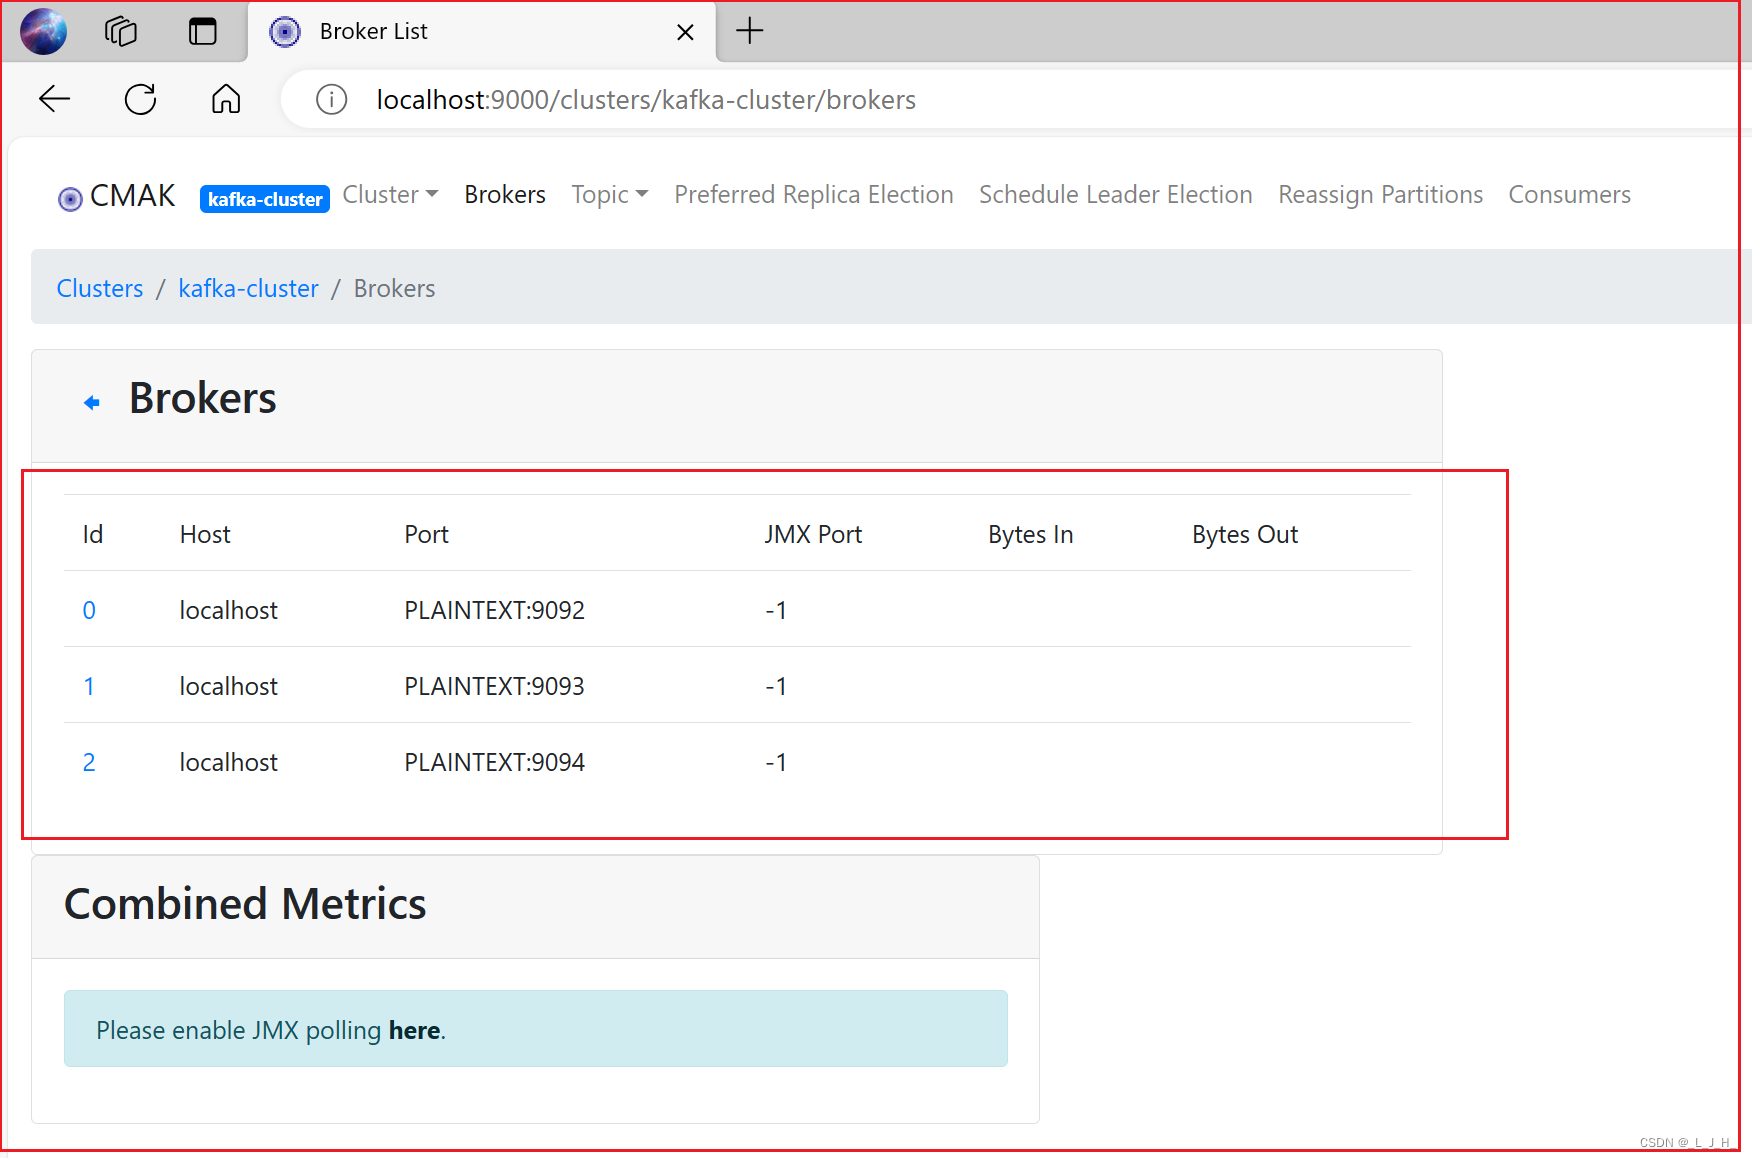Select Brokers in the navigation bar
The width and height of the screenshot is (1752, 1158).
[x=504, y=194]
